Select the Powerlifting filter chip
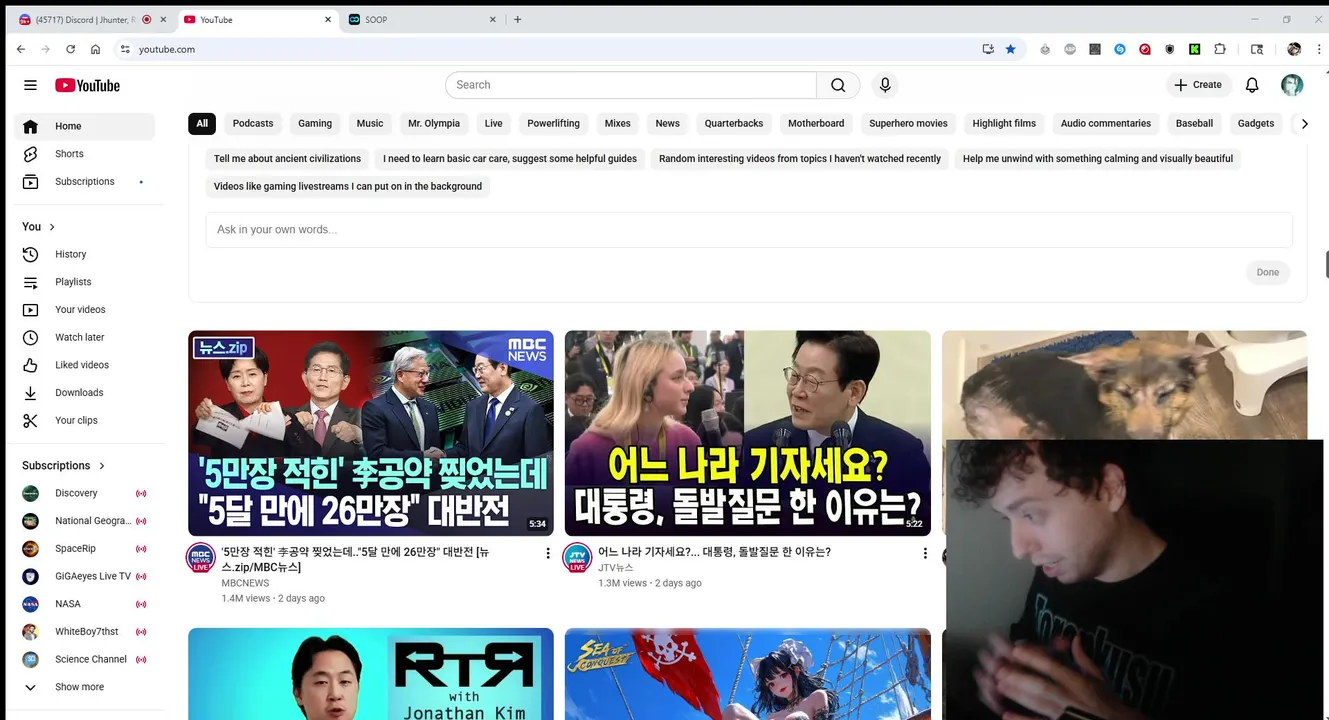Image resolution: width=1329 pixels, height=720 pixels. point(554,124)
